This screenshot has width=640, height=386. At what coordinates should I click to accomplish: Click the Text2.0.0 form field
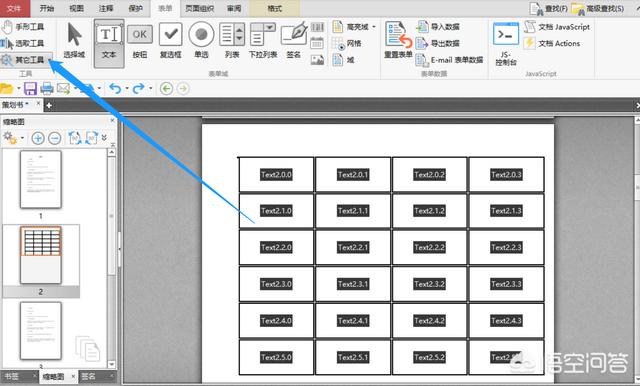276,175
